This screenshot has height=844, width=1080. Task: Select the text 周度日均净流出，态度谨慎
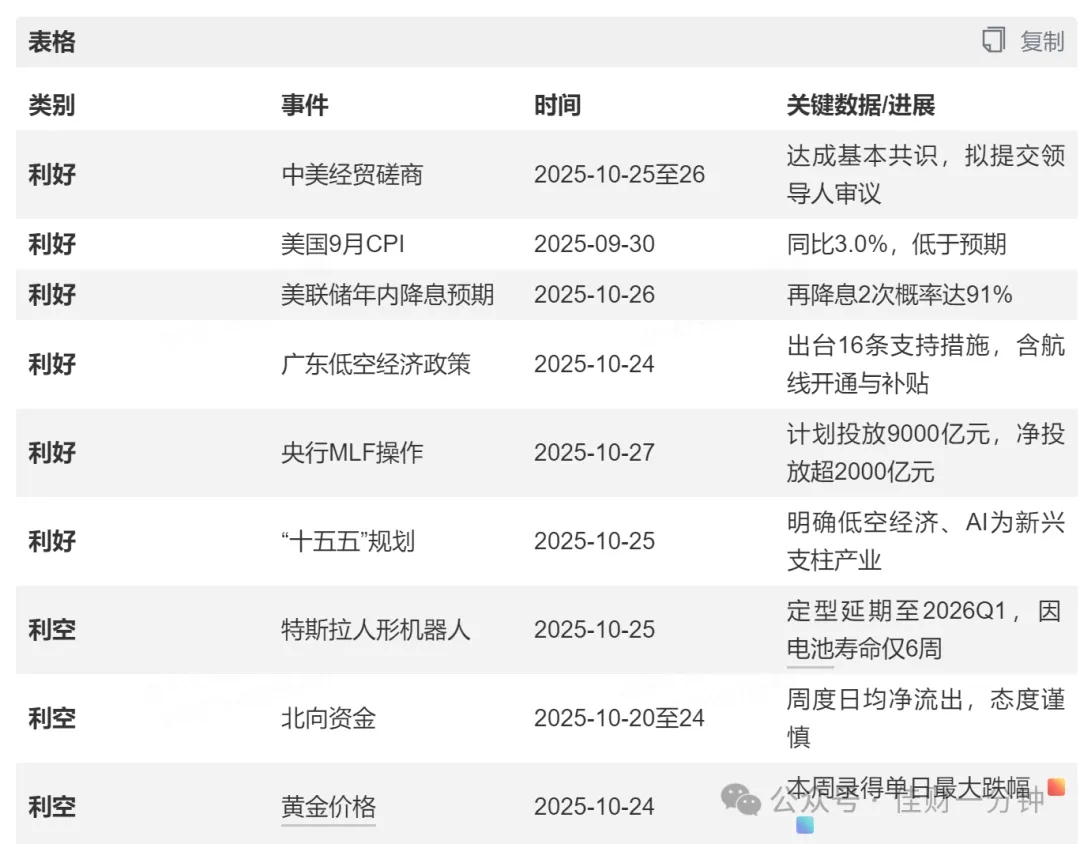point(926,718)
